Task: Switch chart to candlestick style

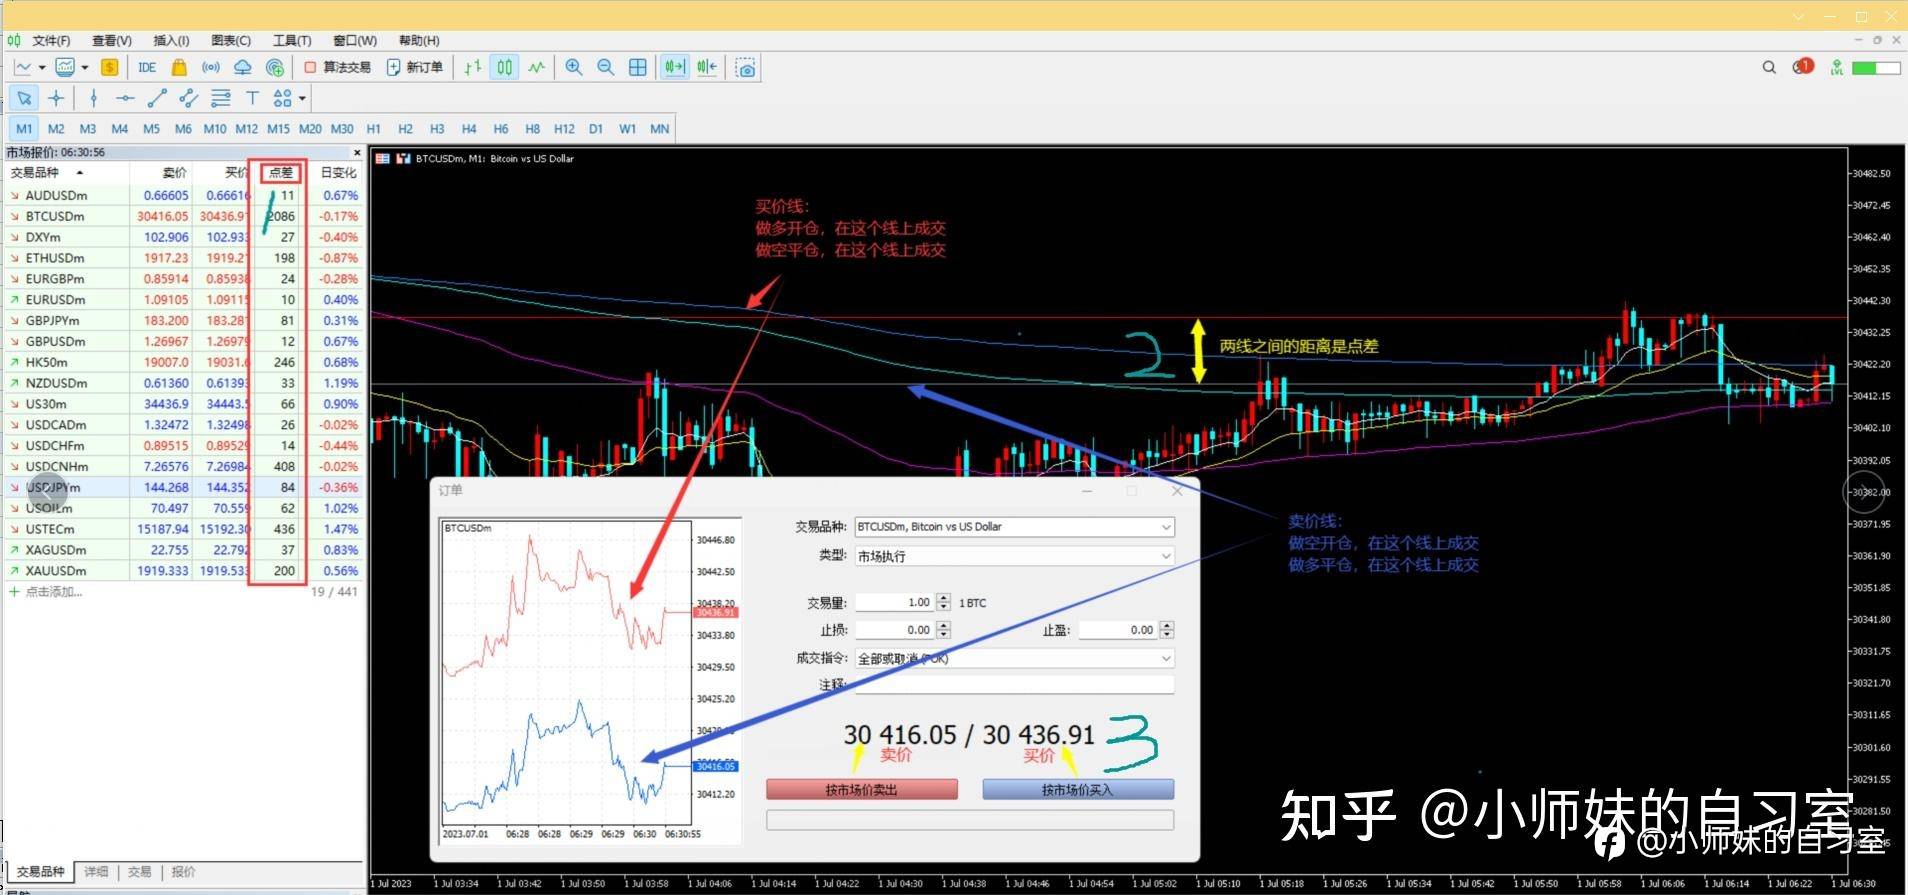Action: point(505,67)
